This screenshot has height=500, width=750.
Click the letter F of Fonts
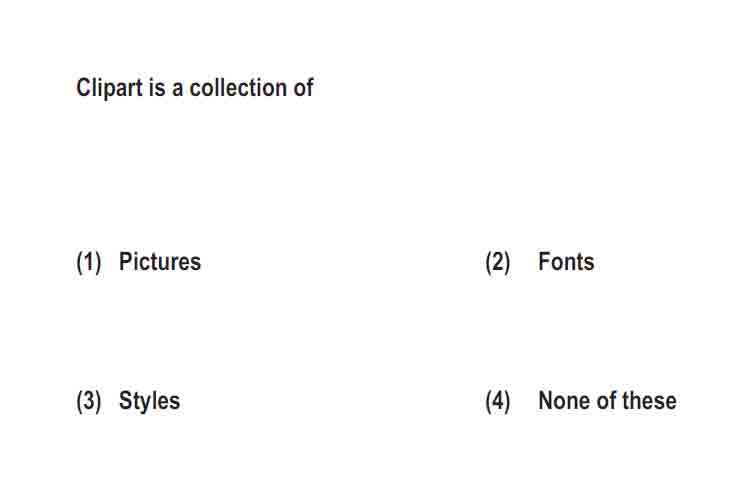coord(545,262)
